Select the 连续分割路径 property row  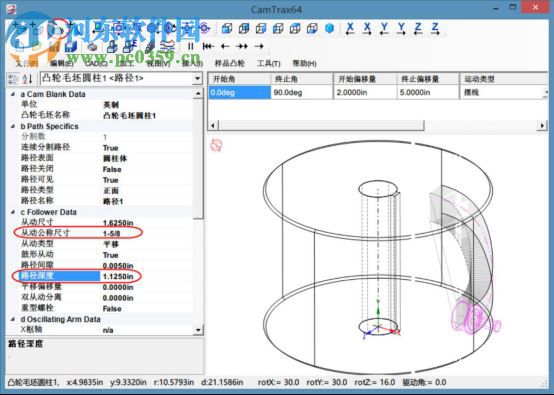(106, 147)
